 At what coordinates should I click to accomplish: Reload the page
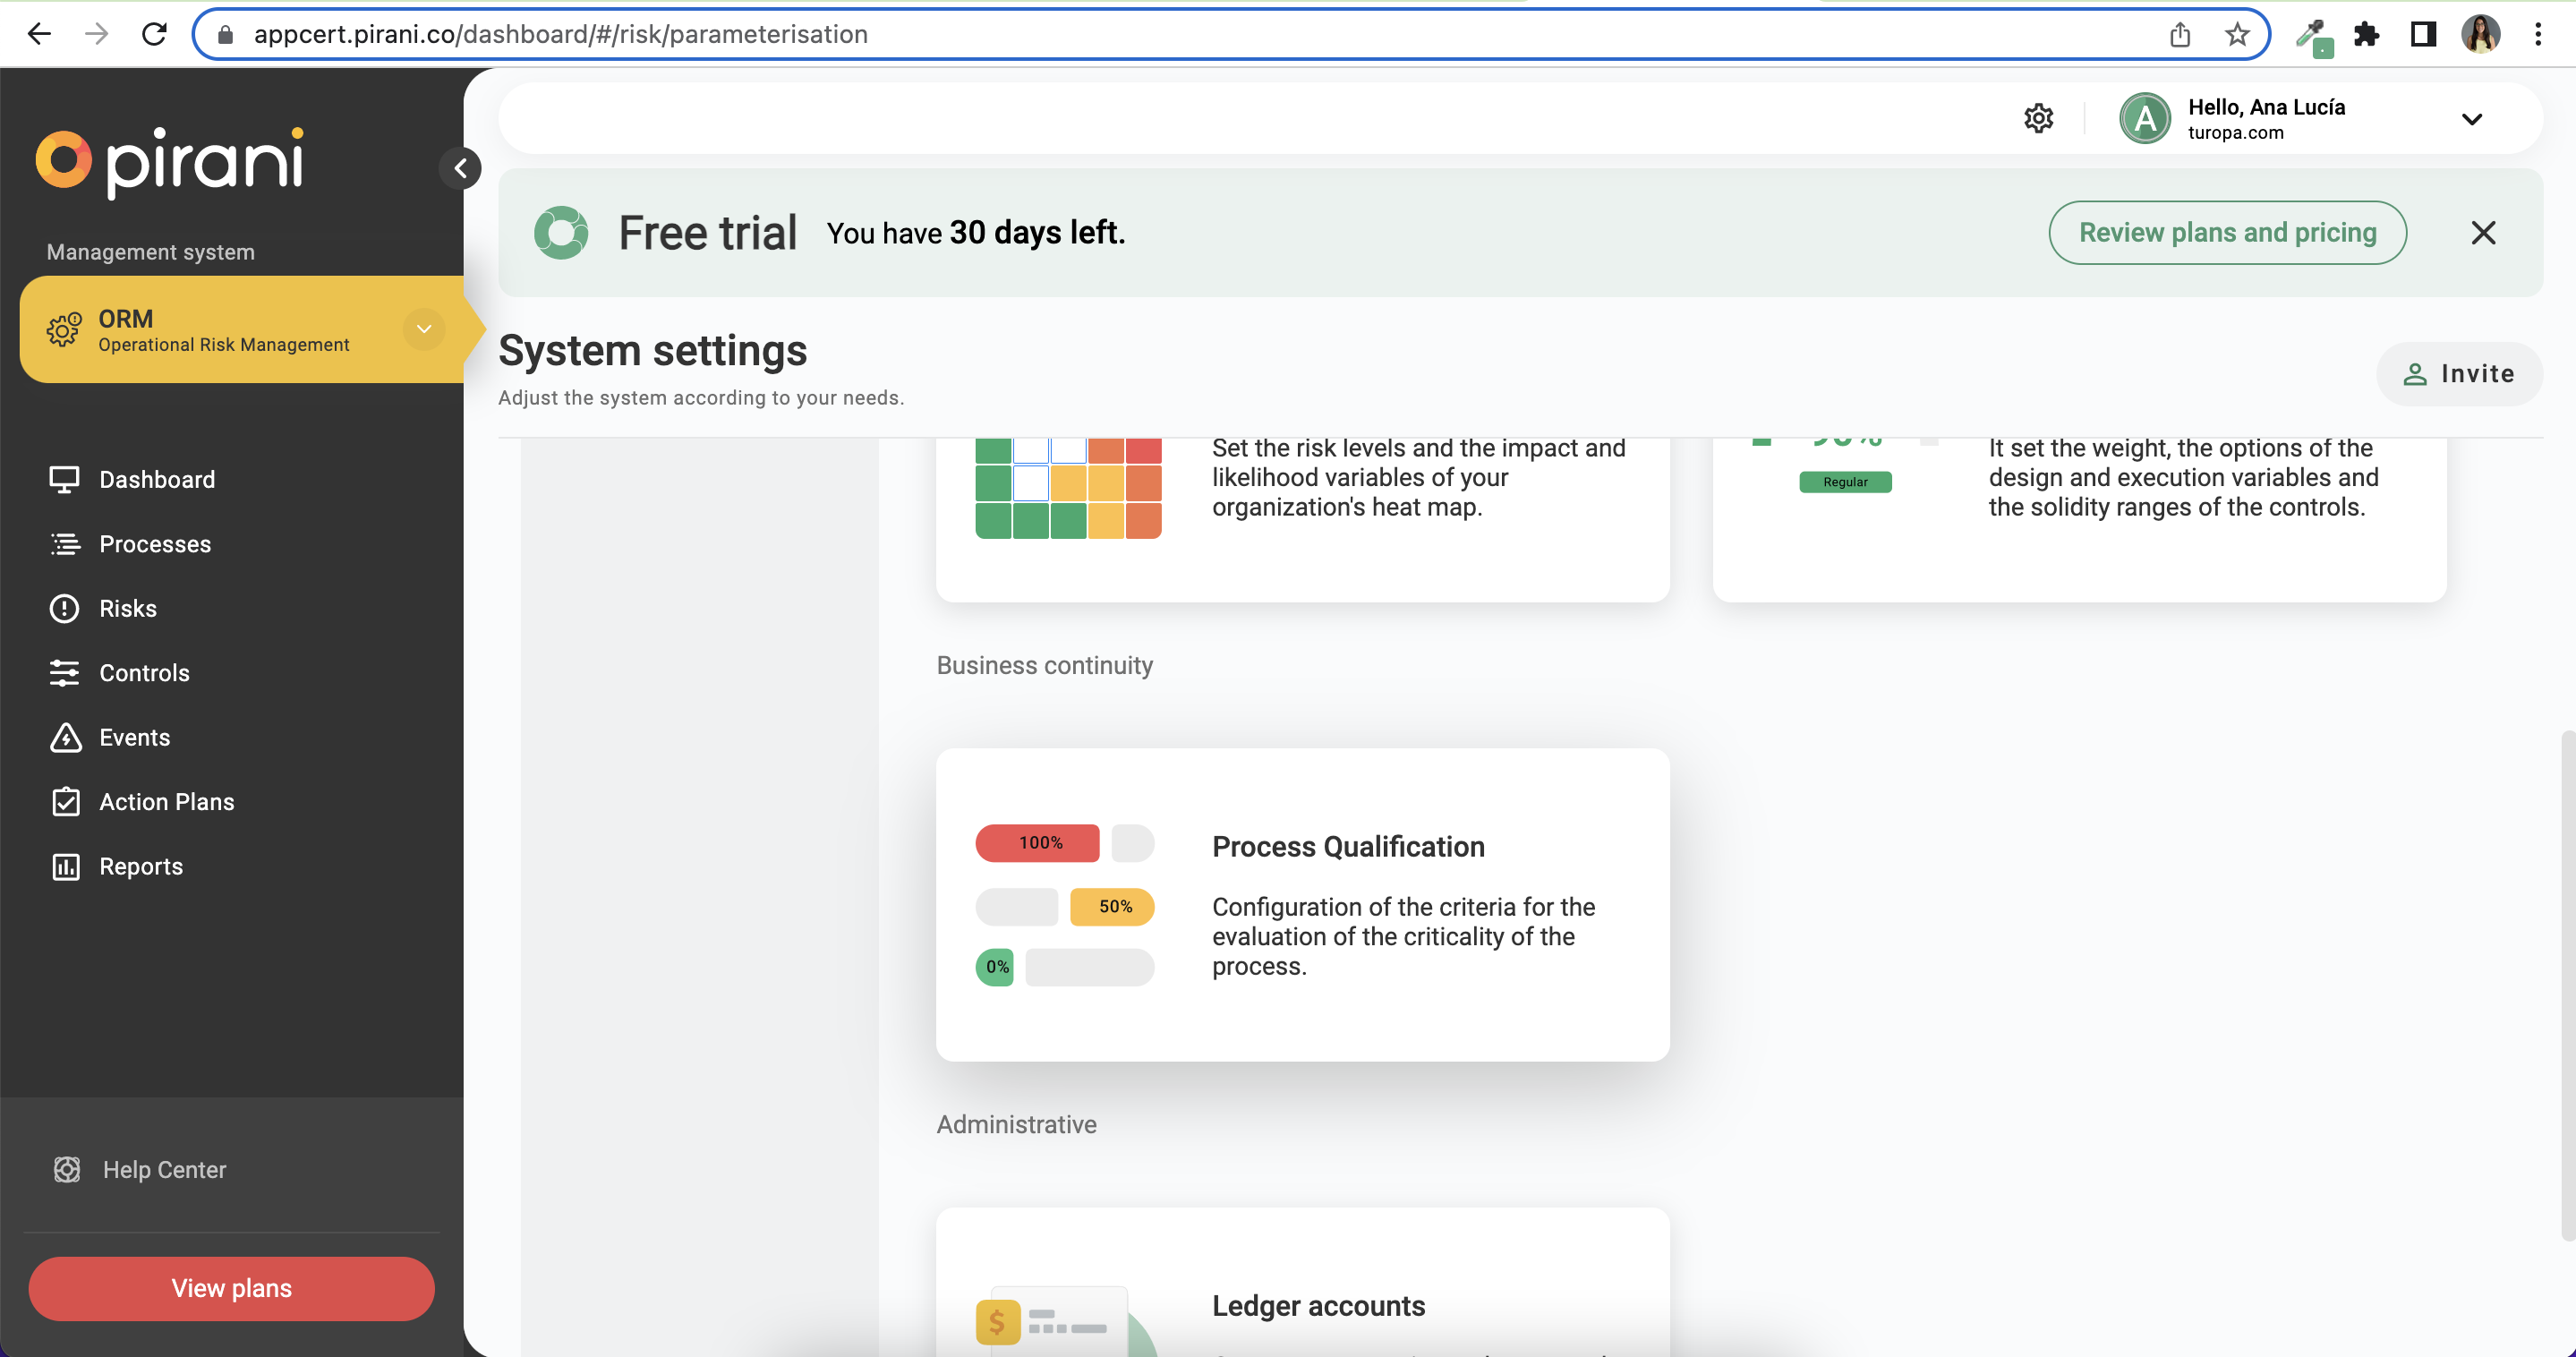click(154, 35)
